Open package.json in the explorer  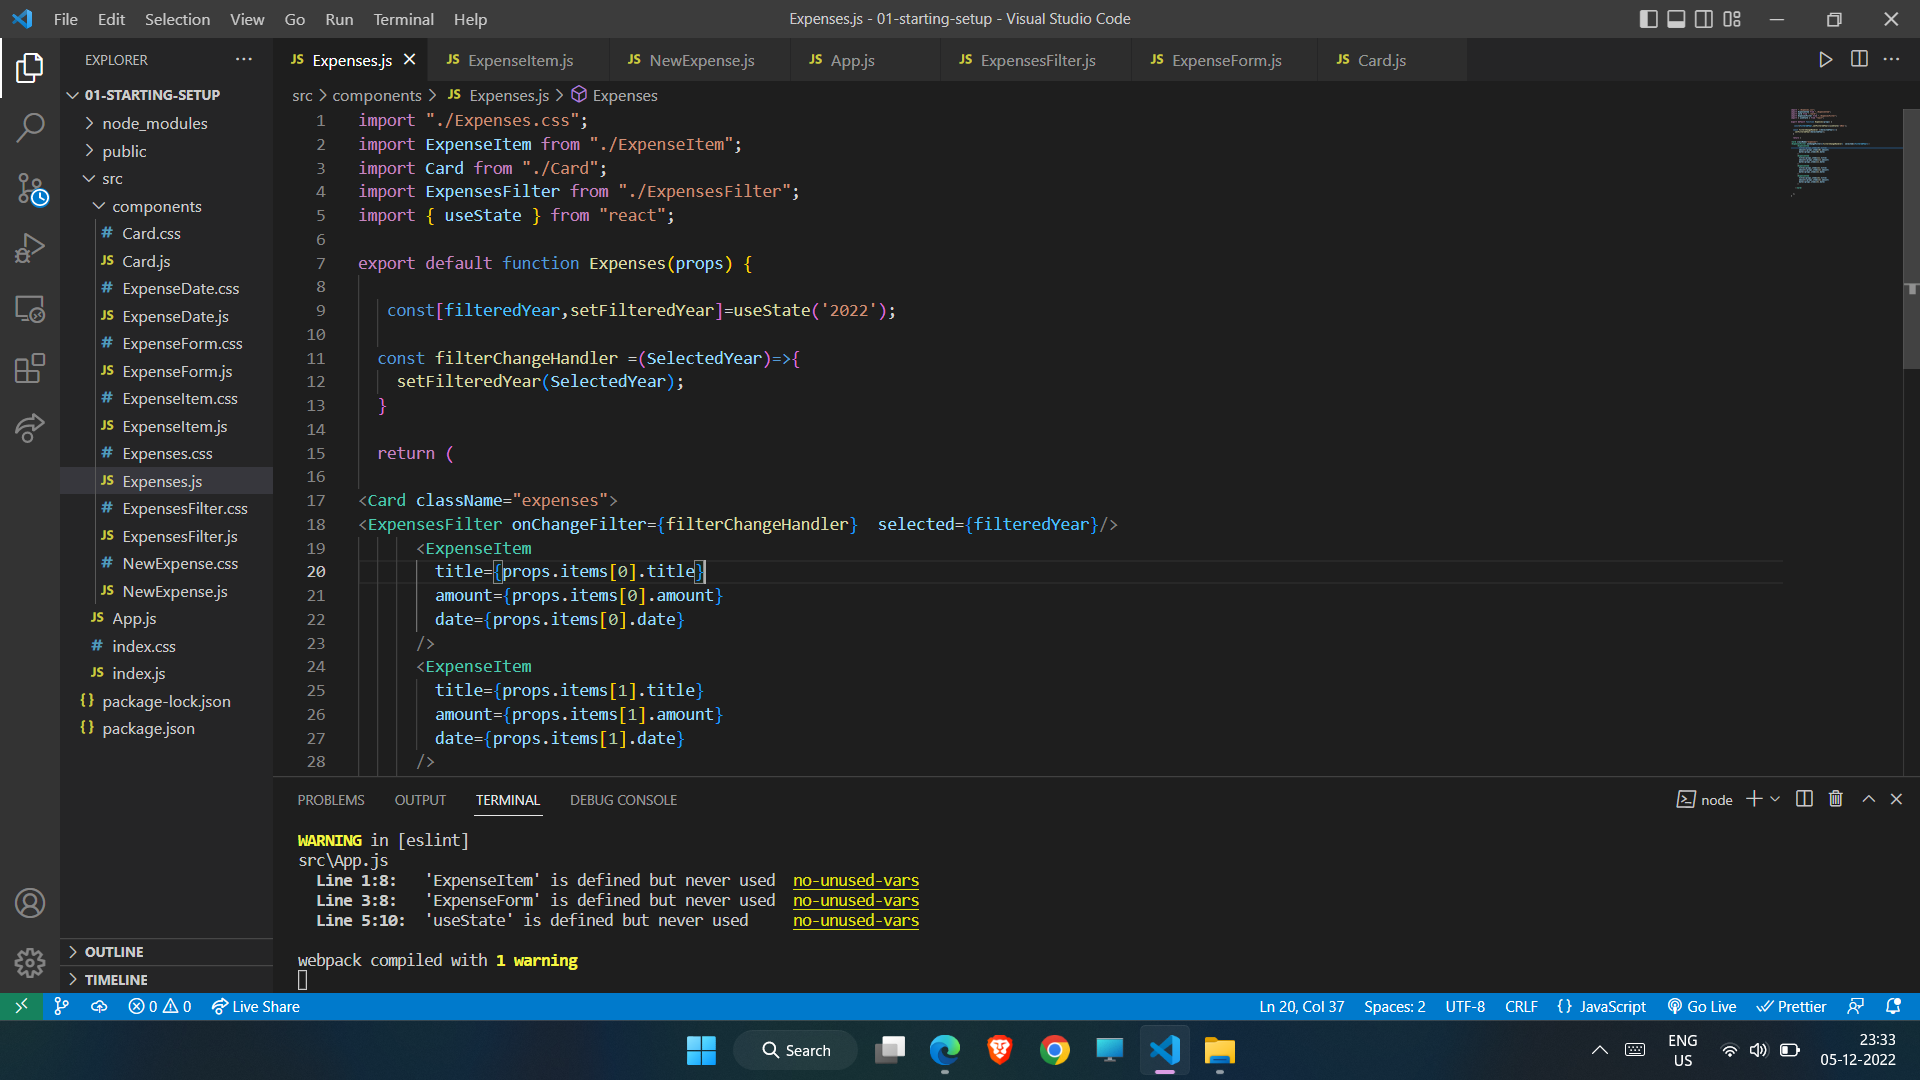pyautogui.click(x=148, y=728)
